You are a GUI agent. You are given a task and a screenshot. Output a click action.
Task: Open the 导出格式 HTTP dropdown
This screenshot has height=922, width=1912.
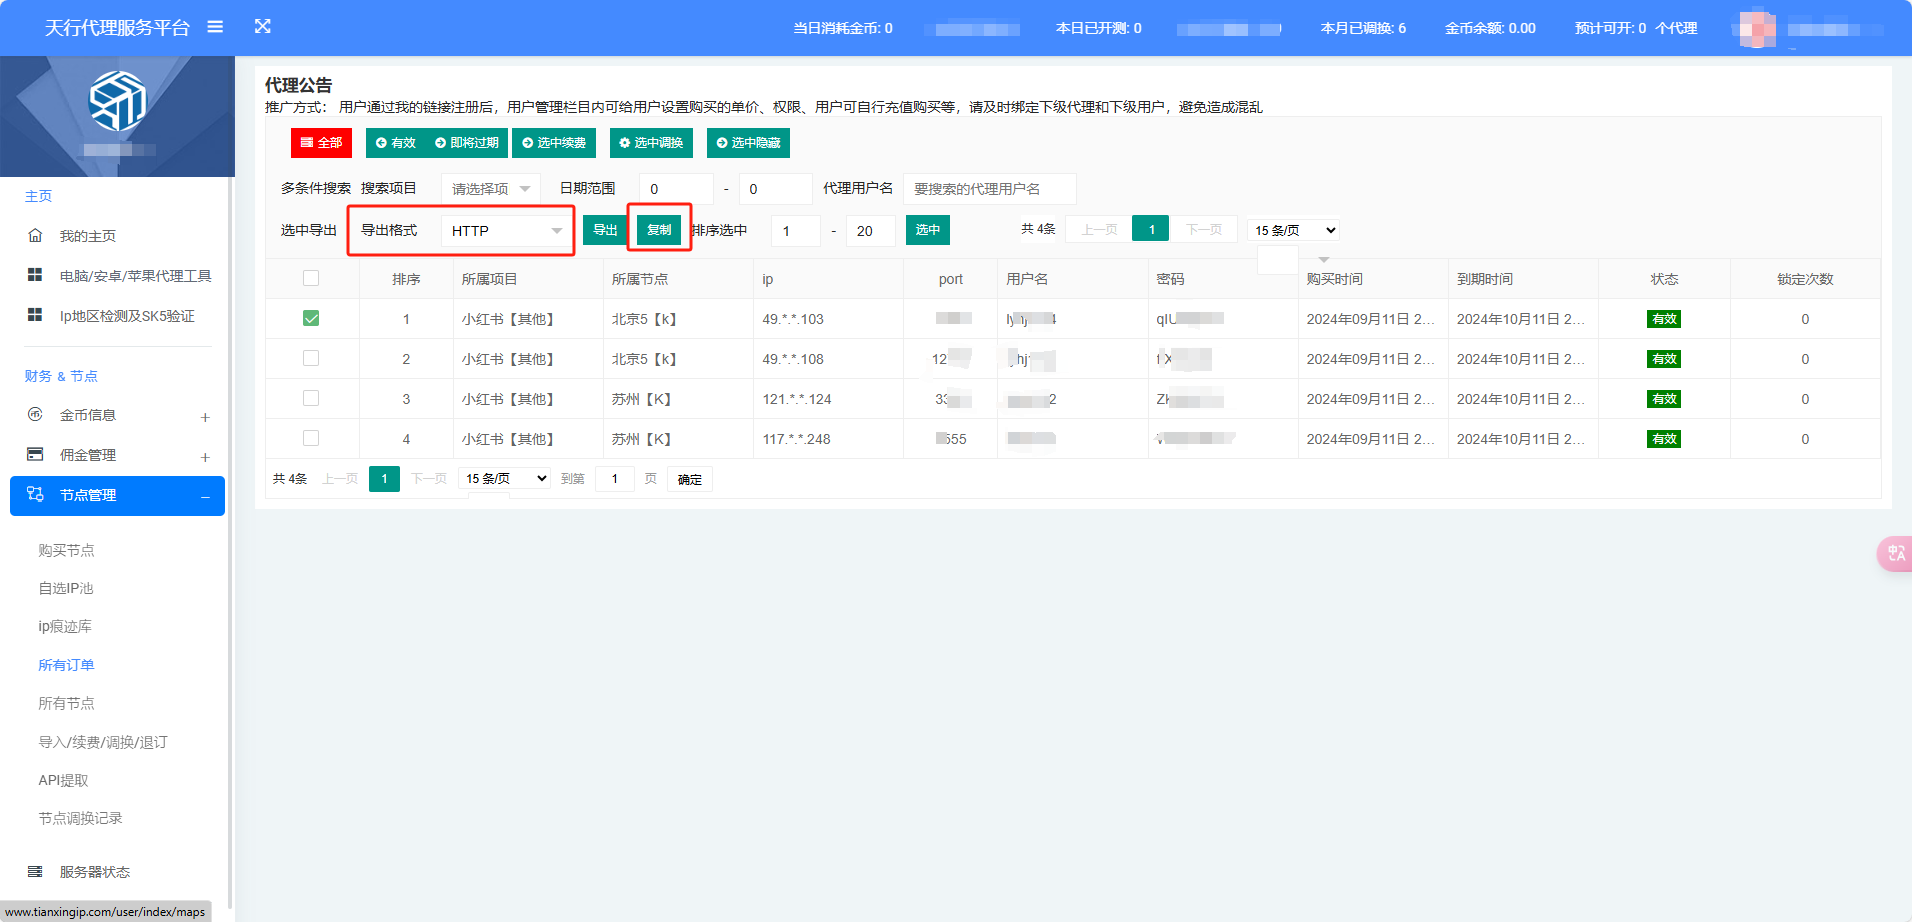(x=507, y=231)
